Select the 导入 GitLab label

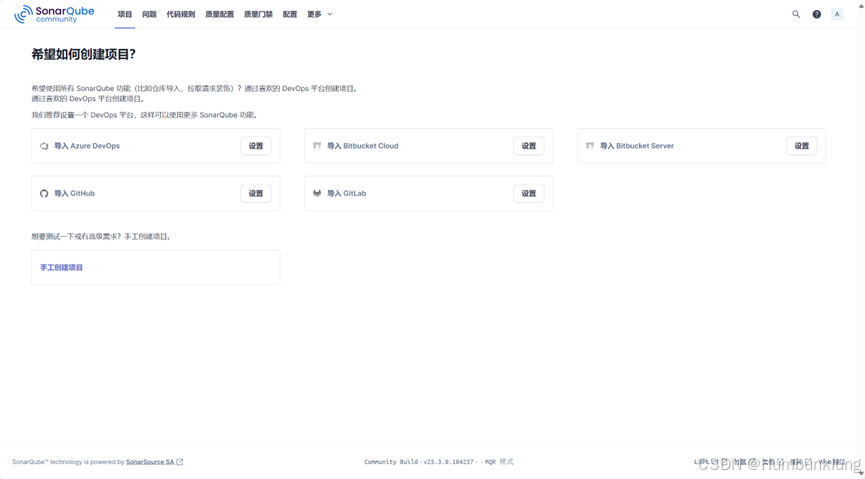point(346,194)
